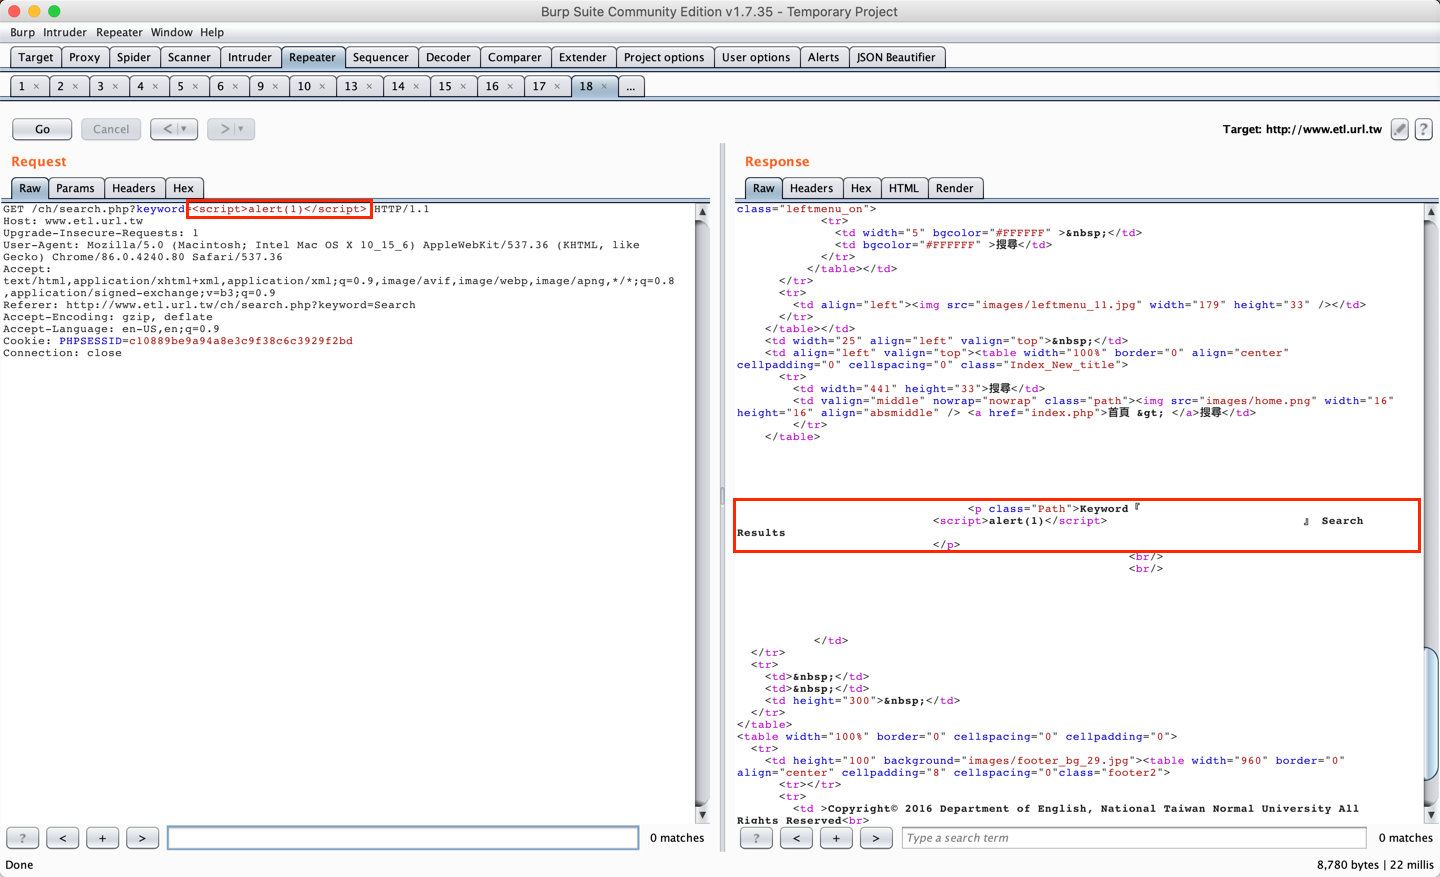Show request Params tab
The width and height of the screenshot is (1440, 877).
[75, 188]
